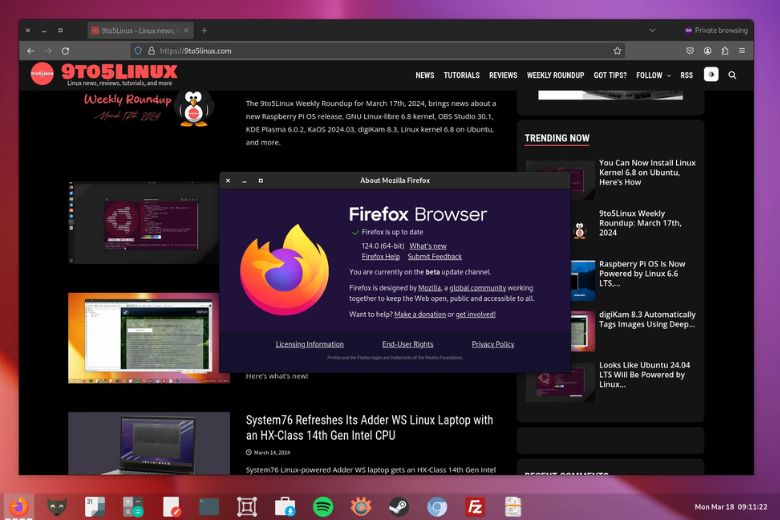Screen dimensions: 780x520
Task: Open the file archiver dock icon
Action: click(512, 507)
